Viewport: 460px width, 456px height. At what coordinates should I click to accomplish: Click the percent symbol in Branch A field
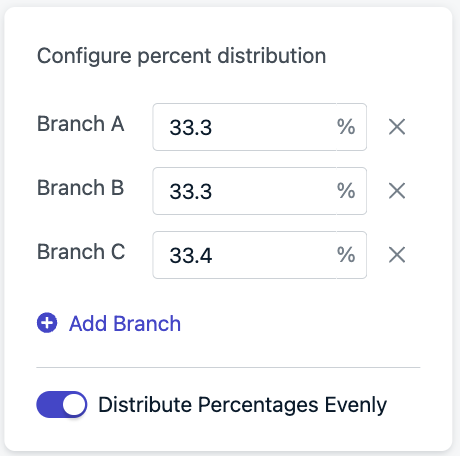[x=346, y=127]
